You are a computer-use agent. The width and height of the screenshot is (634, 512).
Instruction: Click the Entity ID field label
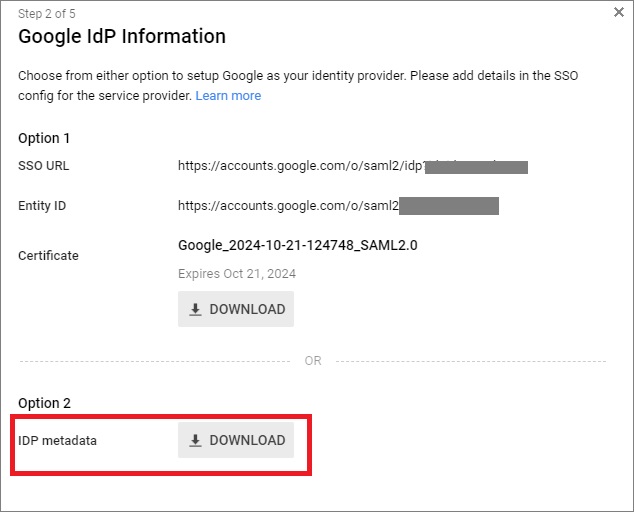[42, 206]
